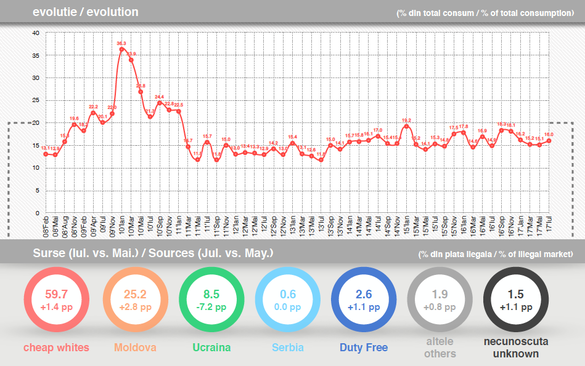The height and width of the screenshot is (366, 585).
Task: Click the dark blue Duty Free circle
Action: tap(364, 300)
